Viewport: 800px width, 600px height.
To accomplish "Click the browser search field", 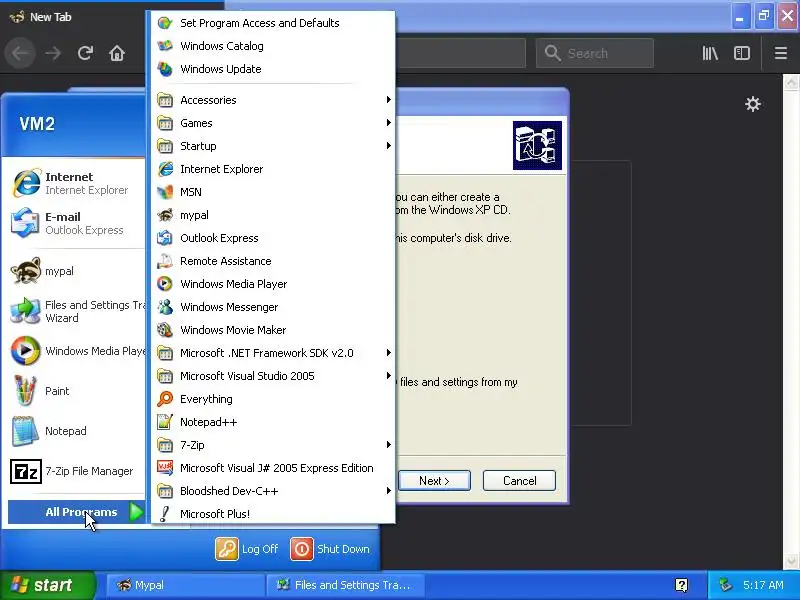I will pyautogui.click(x=595, y=53).
